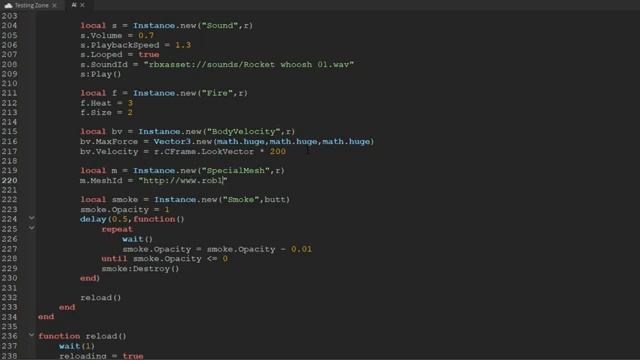Click the value 1.3 after s.PlaybackSpeed
640x360 pixels.
click(x=183, y=45)
